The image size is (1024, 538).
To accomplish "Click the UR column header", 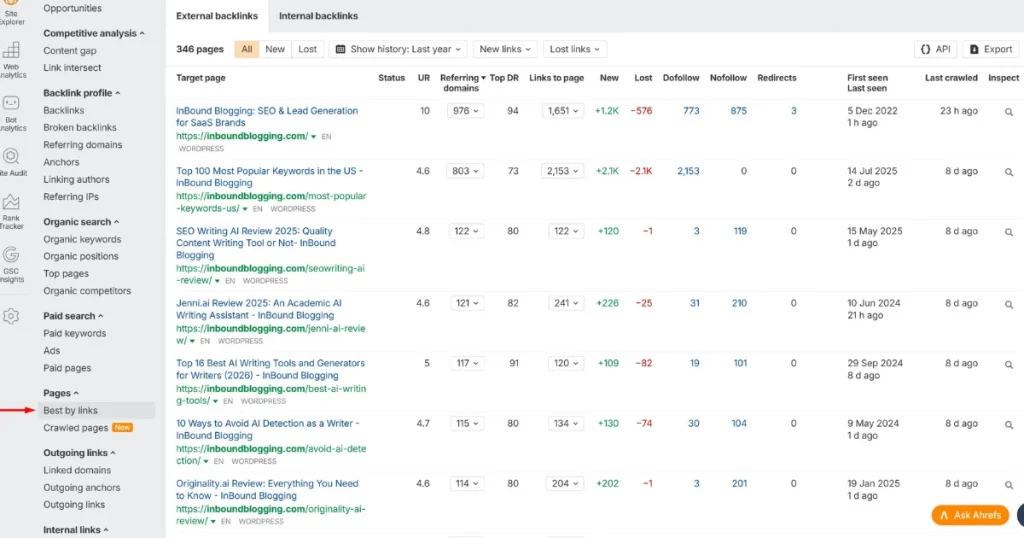I will [424, 78].
